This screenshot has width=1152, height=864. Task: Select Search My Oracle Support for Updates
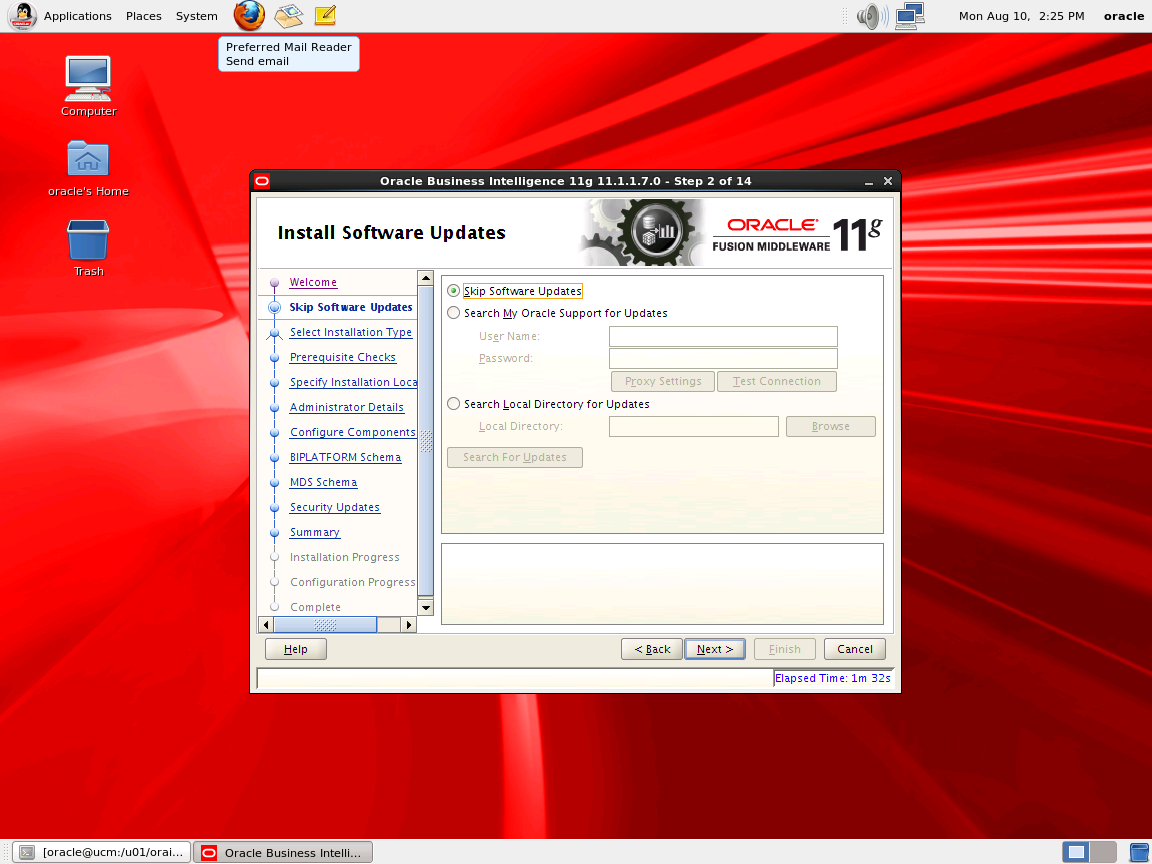click(453, 313)
